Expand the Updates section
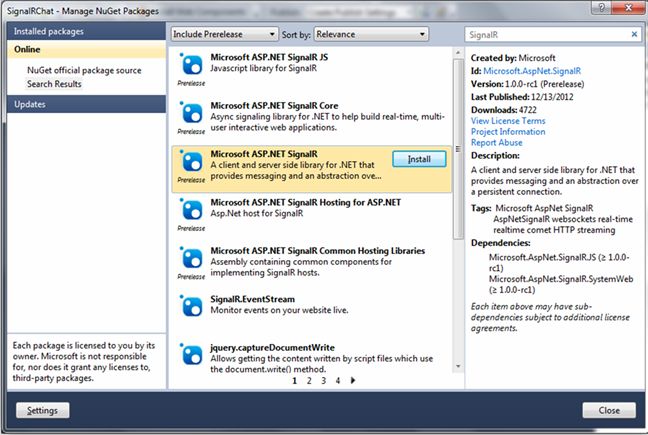The height and width of the screenshot is (435, 648). [x=86, y=104]
